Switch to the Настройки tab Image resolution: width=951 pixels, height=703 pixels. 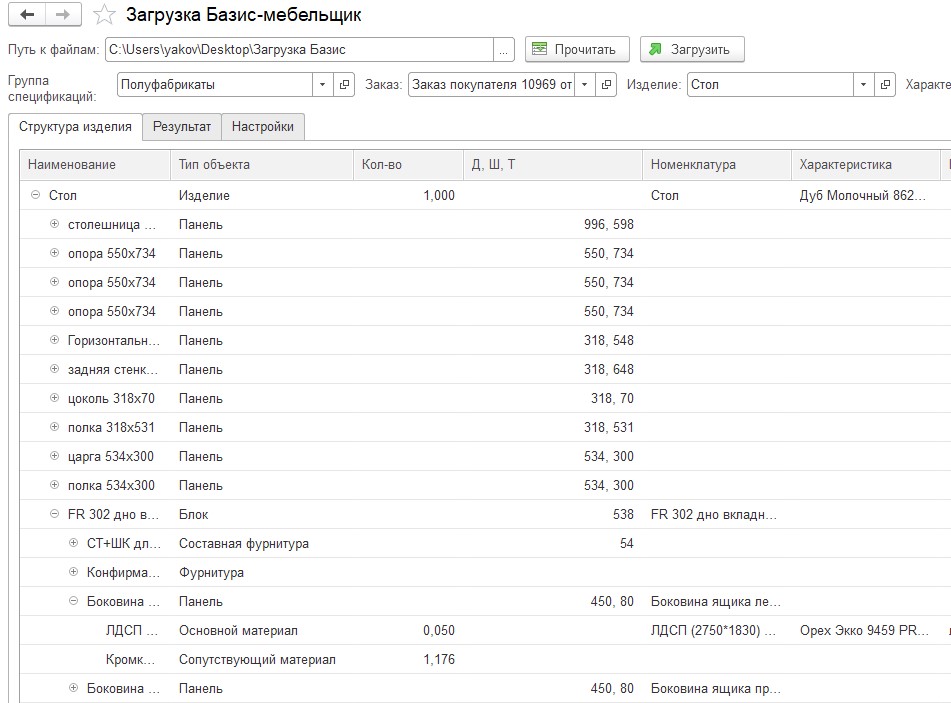(262, 127)
